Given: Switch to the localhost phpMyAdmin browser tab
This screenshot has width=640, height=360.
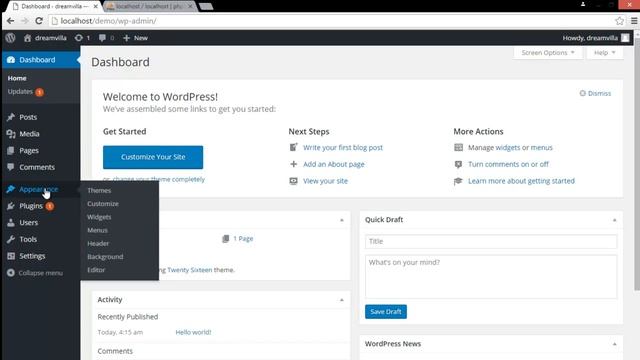Looking at the screenshot, I should 149,7.
